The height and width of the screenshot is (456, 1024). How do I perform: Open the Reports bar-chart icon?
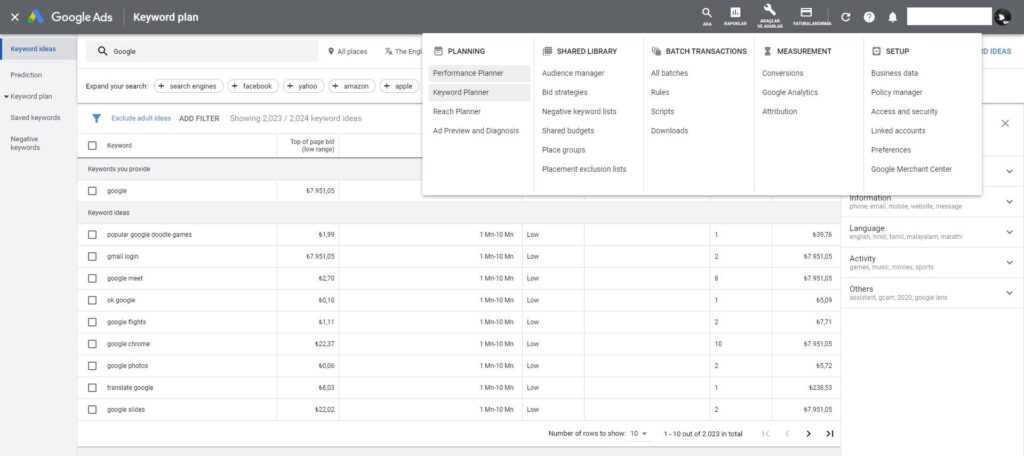pyautogui.click(x=735, y=13)
